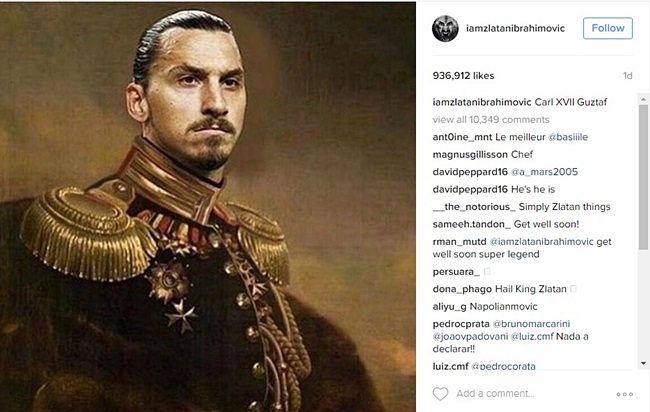Screen dimensions: 650x412
Task: Click the comments scrollbar thumb
Action: pyautogui.click(x=643, y=177)
